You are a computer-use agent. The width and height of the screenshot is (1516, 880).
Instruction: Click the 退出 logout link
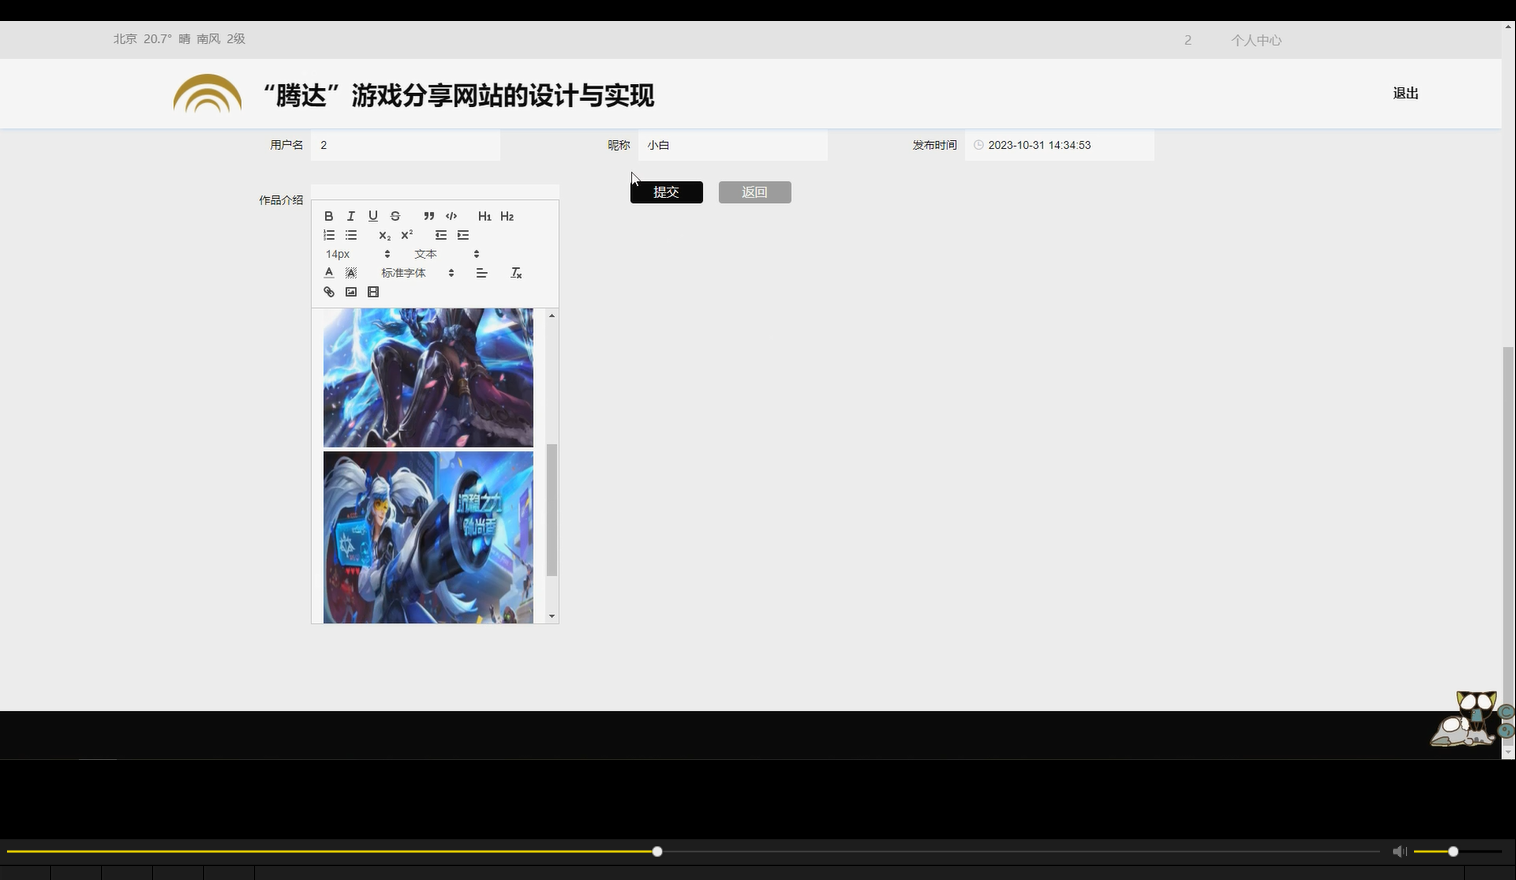coord(1406,93)
